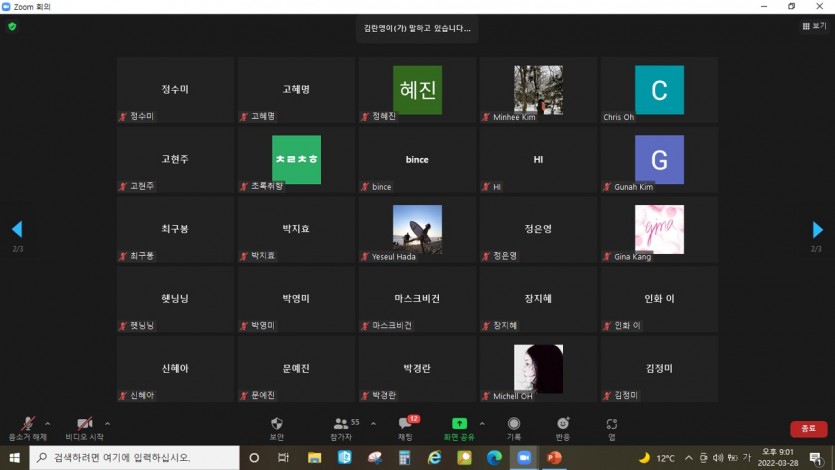Viewport: 835px width, 470px height.
Task: Open volume control in system tray
Action: tap(718, 458)
